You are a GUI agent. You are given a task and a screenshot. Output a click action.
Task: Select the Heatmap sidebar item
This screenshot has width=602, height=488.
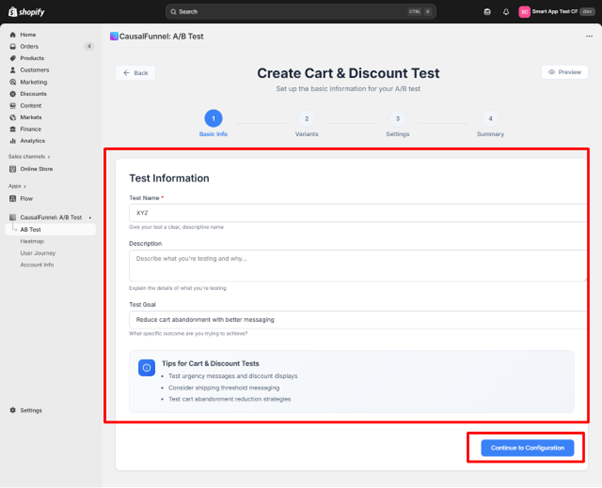tap(32, 241)
